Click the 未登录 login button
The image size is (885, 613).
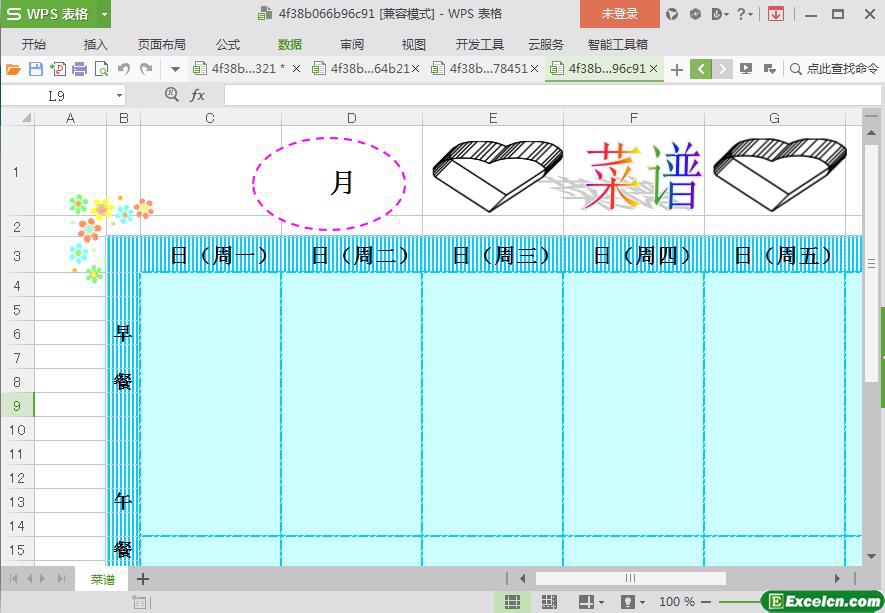[619, 14]
